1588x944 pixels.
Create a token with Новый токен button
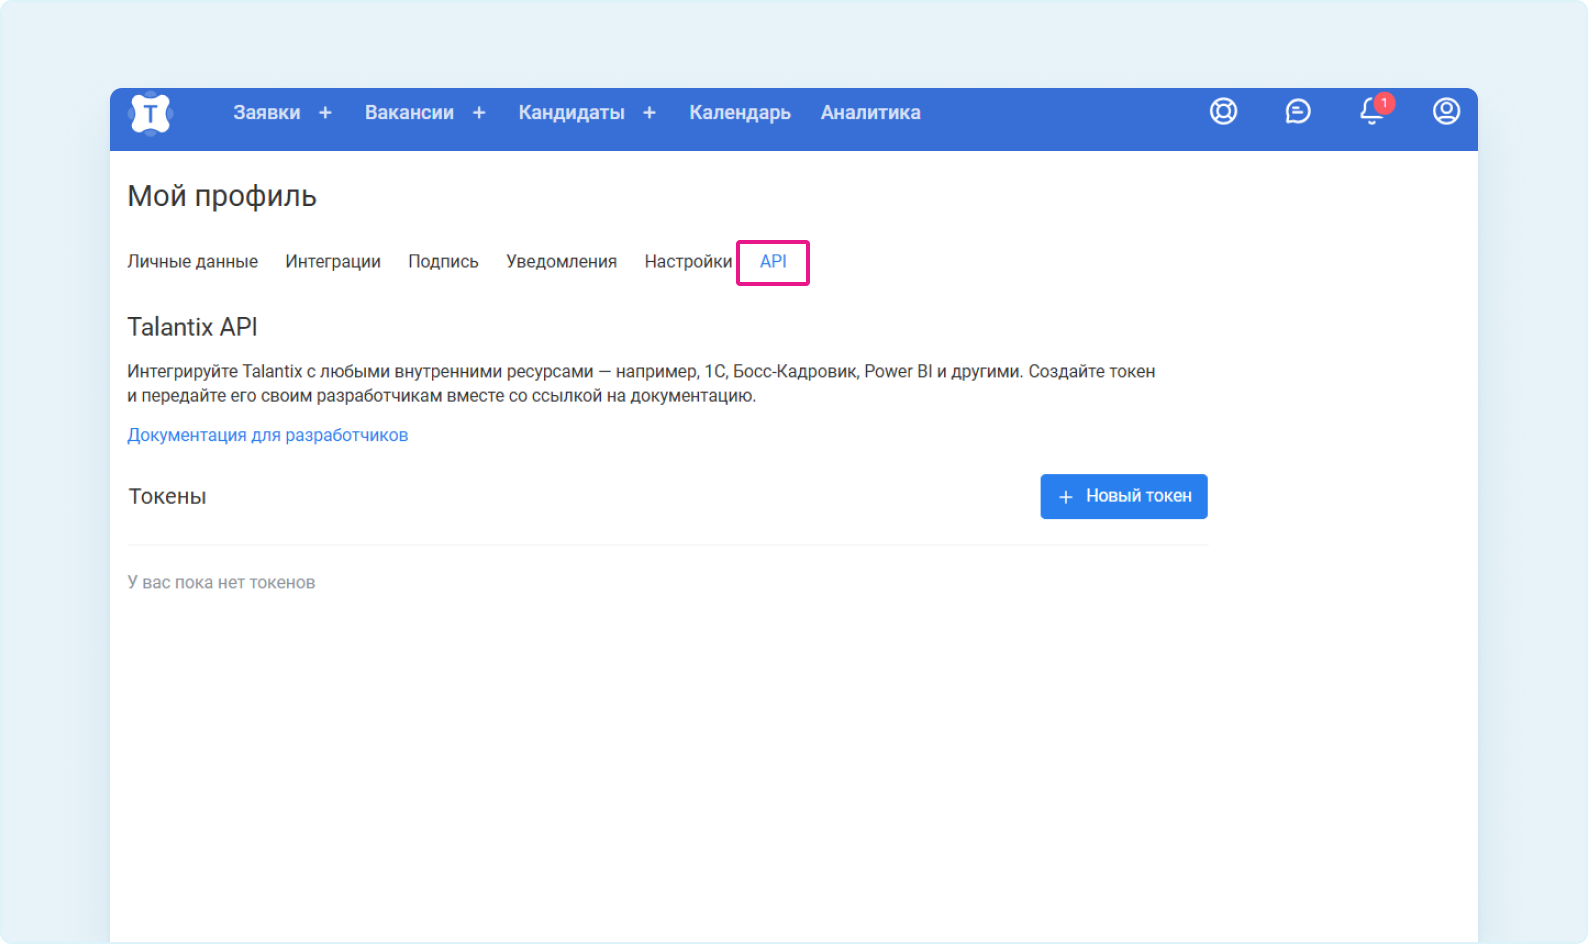1124,496
